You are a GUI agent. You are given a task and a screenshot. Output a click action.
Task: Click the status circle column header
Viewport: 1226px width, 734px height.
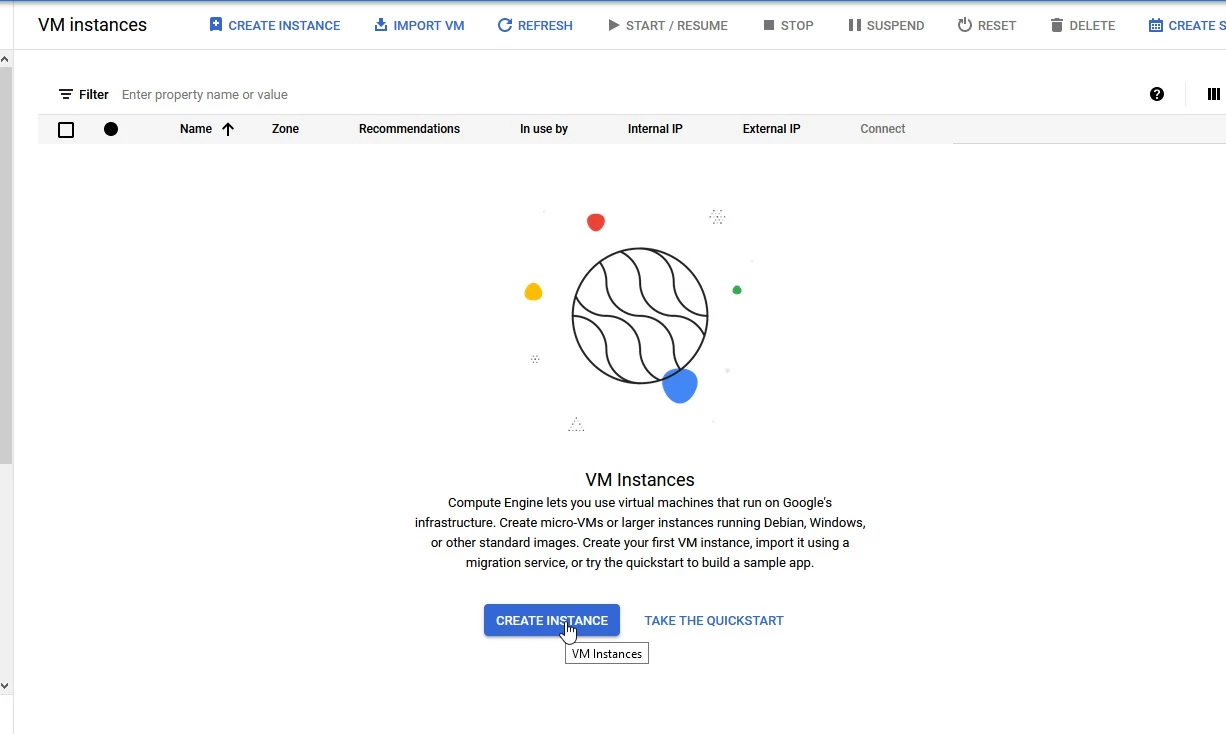(x=111, y=129)
